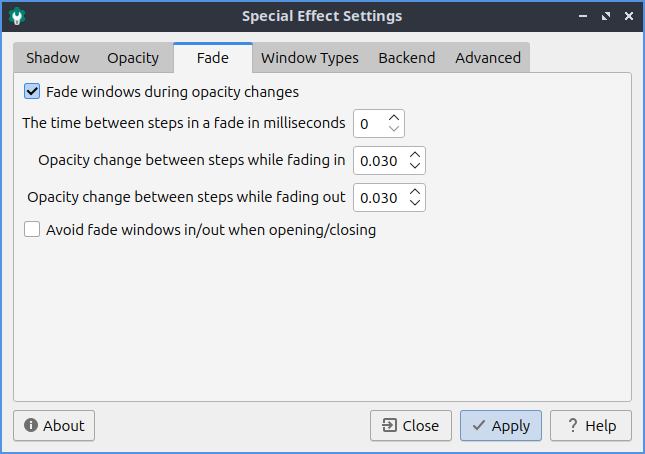Select the Advanced tab
This screenshot has height=454, width=645.
tap(488, 58)
